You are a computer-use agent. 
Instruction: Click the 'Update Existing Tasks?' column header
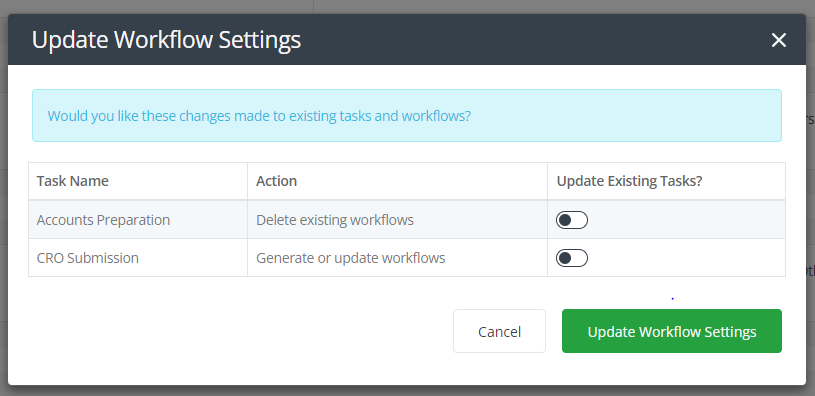tap(666, 181)
